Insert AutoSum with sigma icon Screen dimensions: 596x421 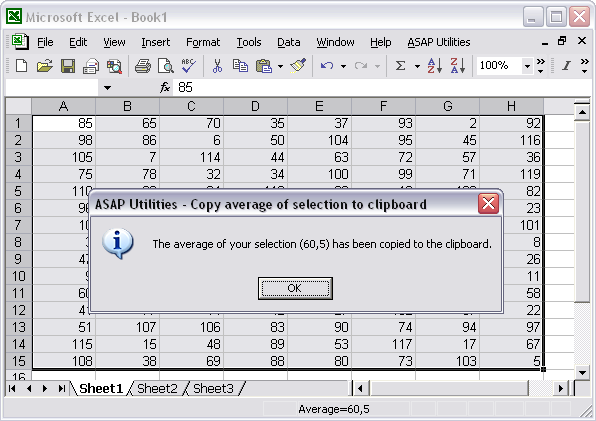click(400, 66)
